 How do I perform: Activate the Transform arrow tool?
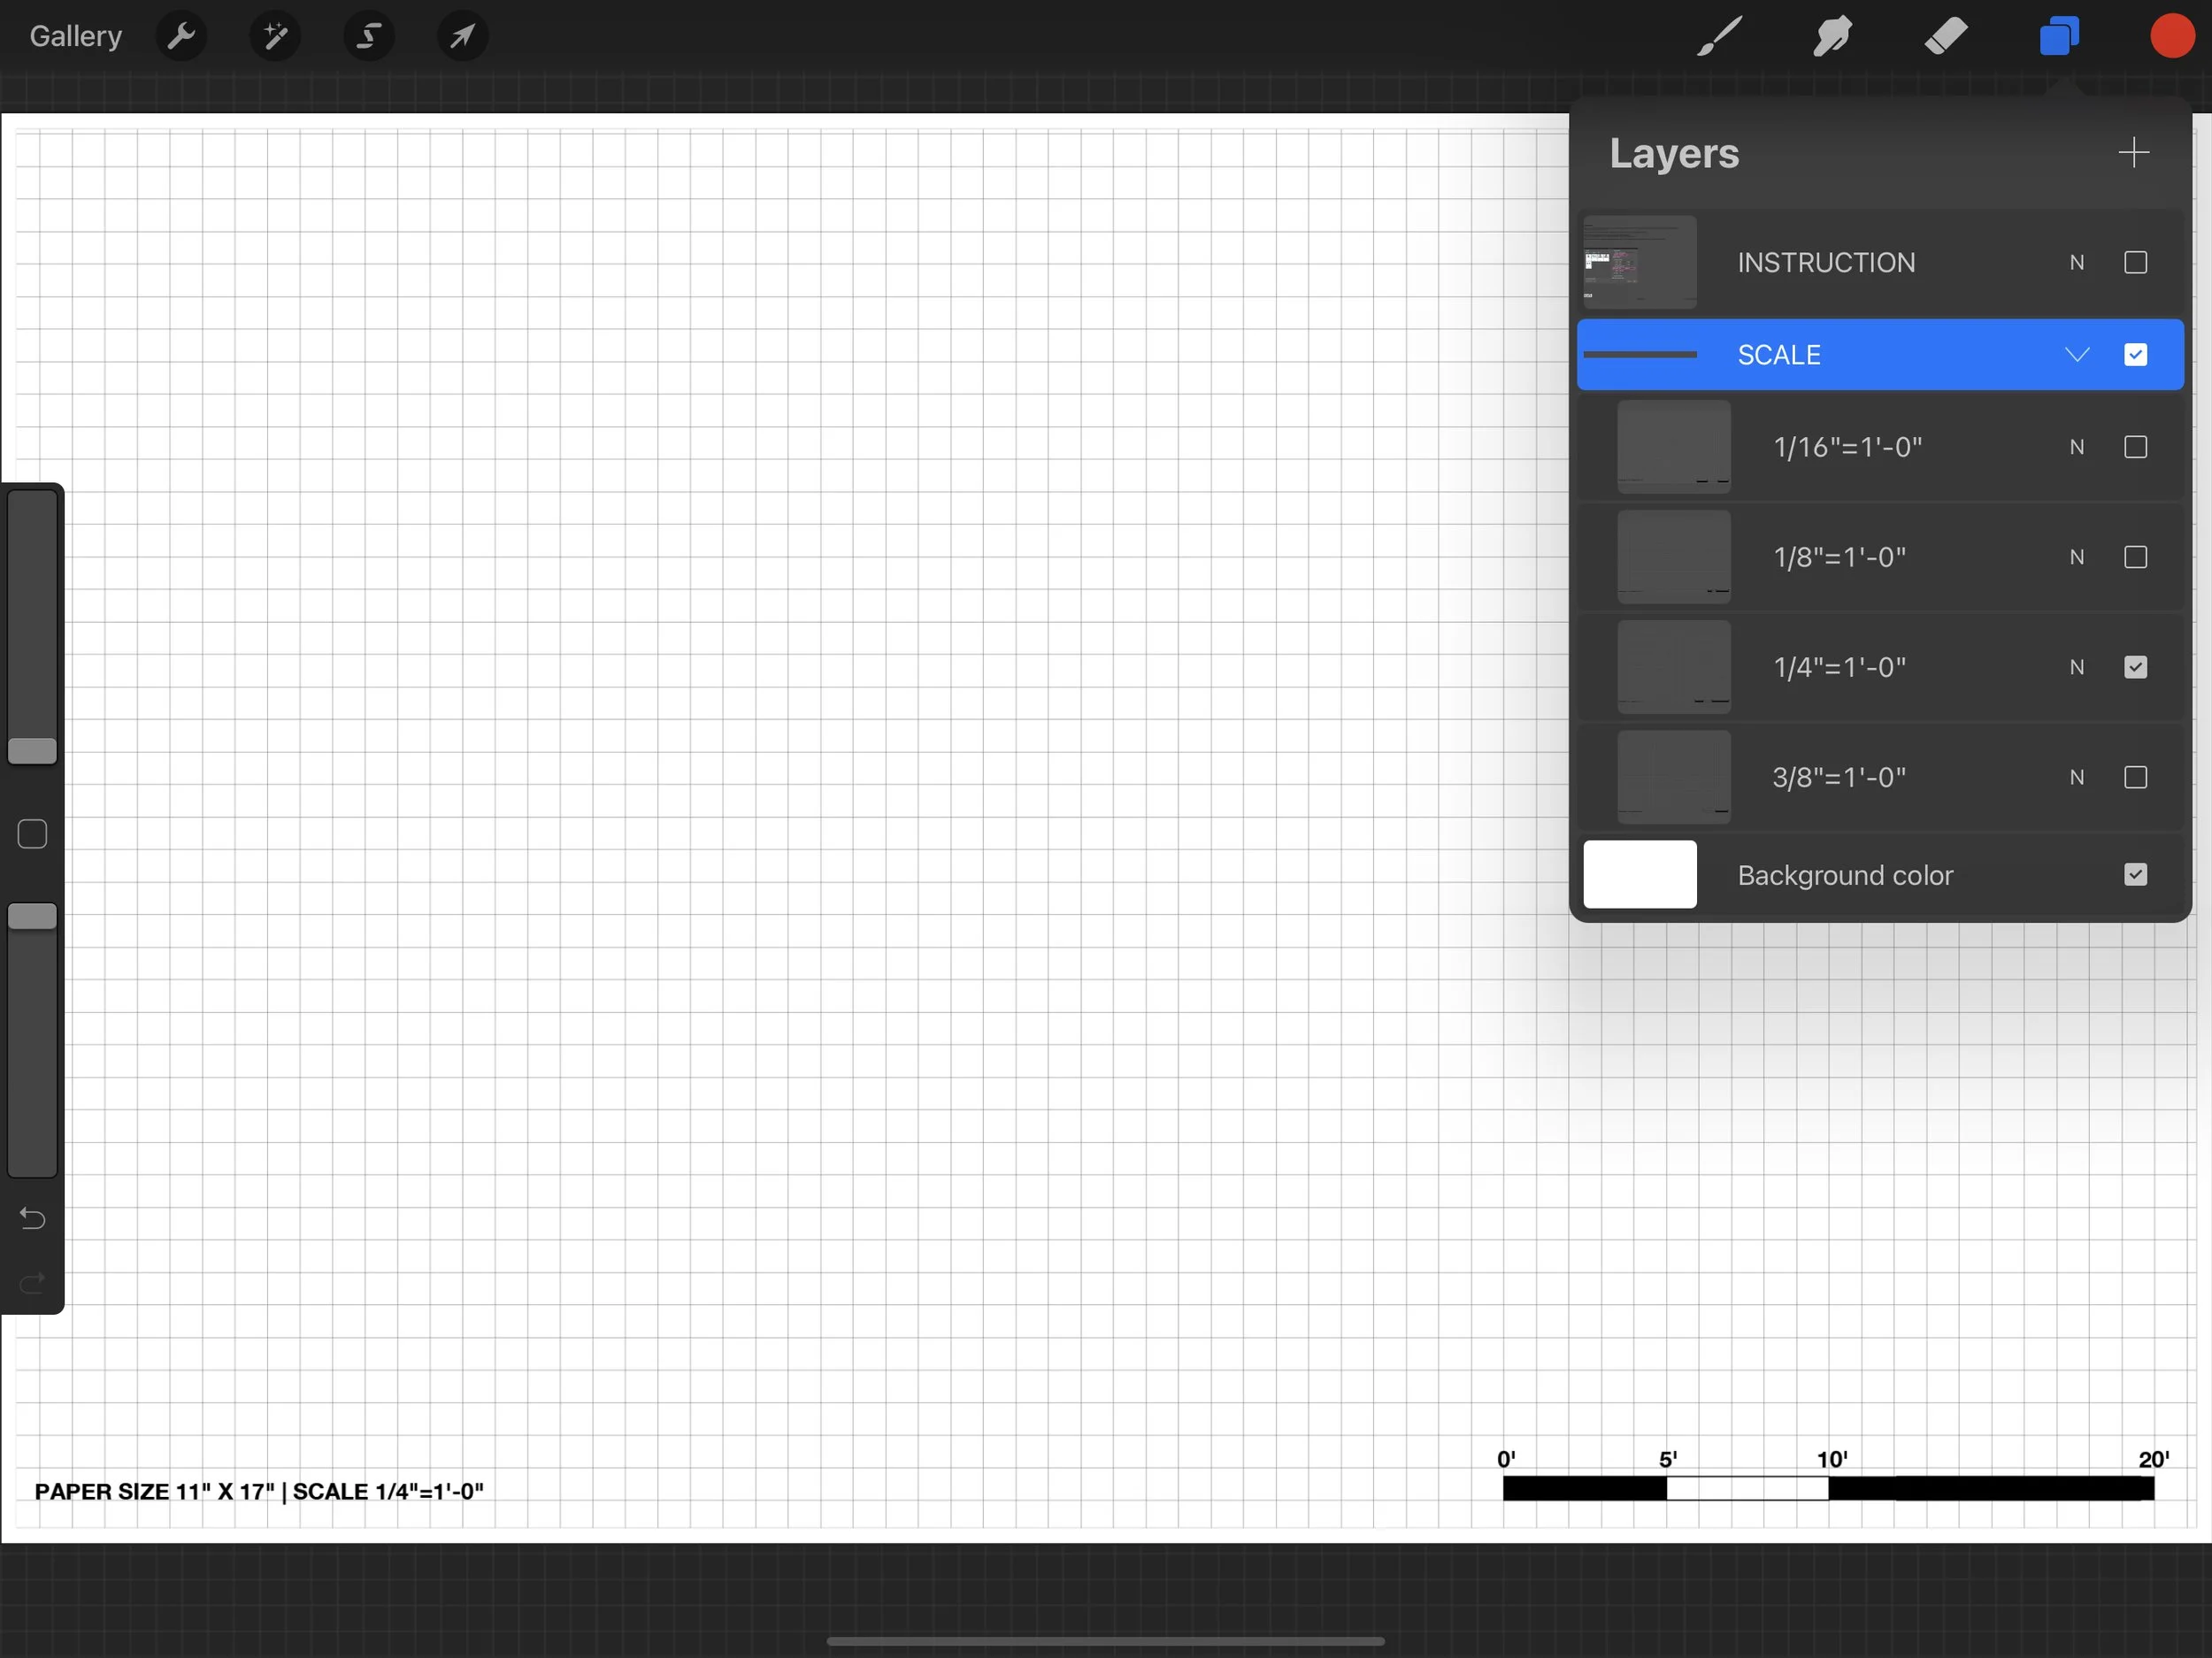click(x=462, y=37)
